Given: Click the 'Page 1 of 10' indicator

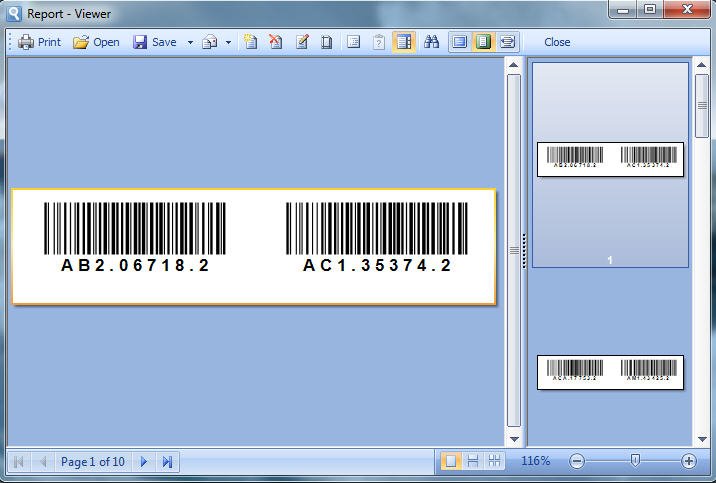Looking at the screenshot, I should [x=93, y=462].
